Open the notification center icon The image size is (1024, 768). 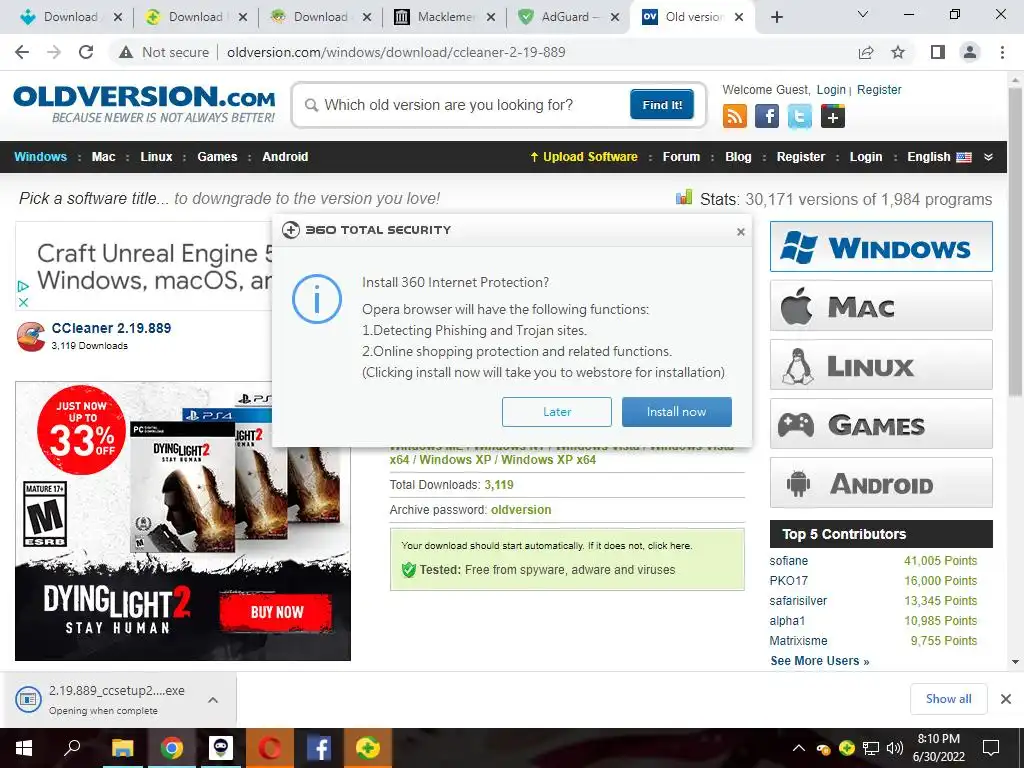click(991, 748)
